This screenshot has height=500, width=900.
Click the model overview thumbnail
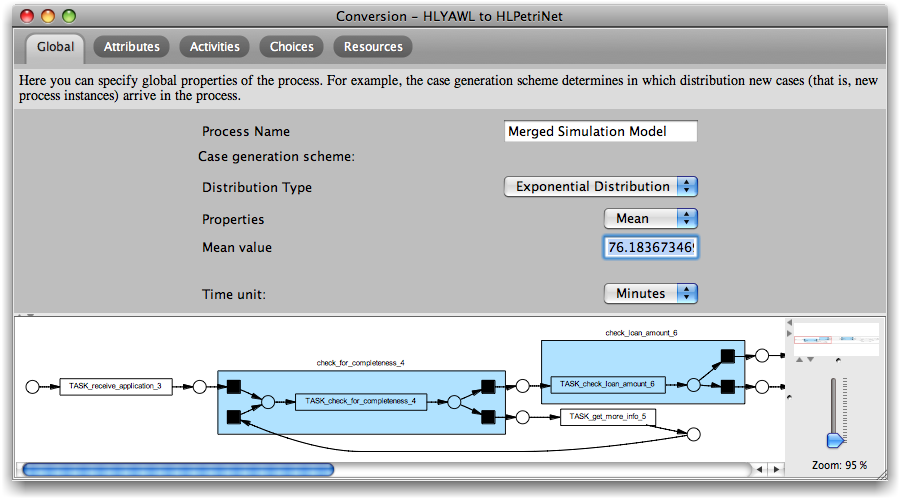835,340
